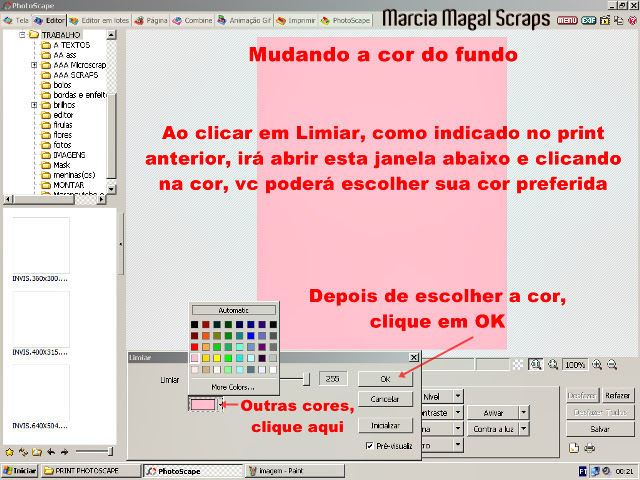Open the pink color dropdown arrow
Image resolution: width=640 pixels, height=480 pixels.
click(x=221, y=405)
